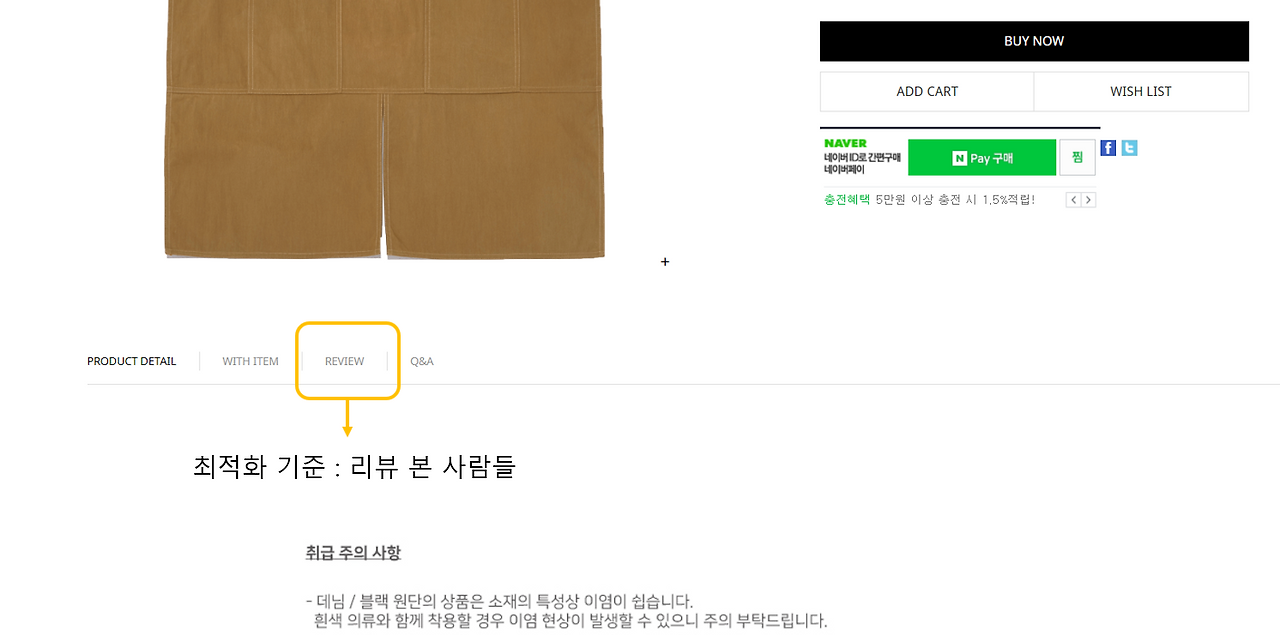The image size is (1280, 635).
Task: Click the plus zoom icon below product image
Action: [x=665, y=262]
